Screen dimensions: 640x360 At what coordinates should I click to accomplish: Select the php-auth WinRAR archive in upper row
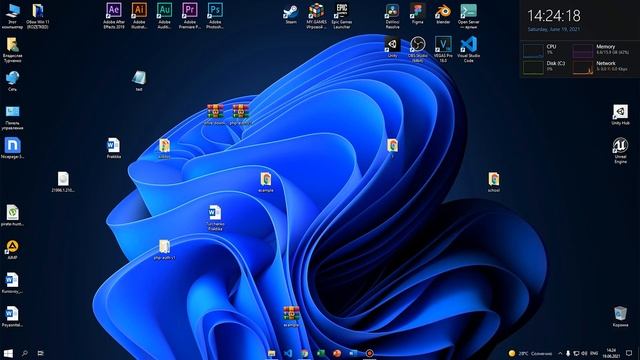point(240,114)
